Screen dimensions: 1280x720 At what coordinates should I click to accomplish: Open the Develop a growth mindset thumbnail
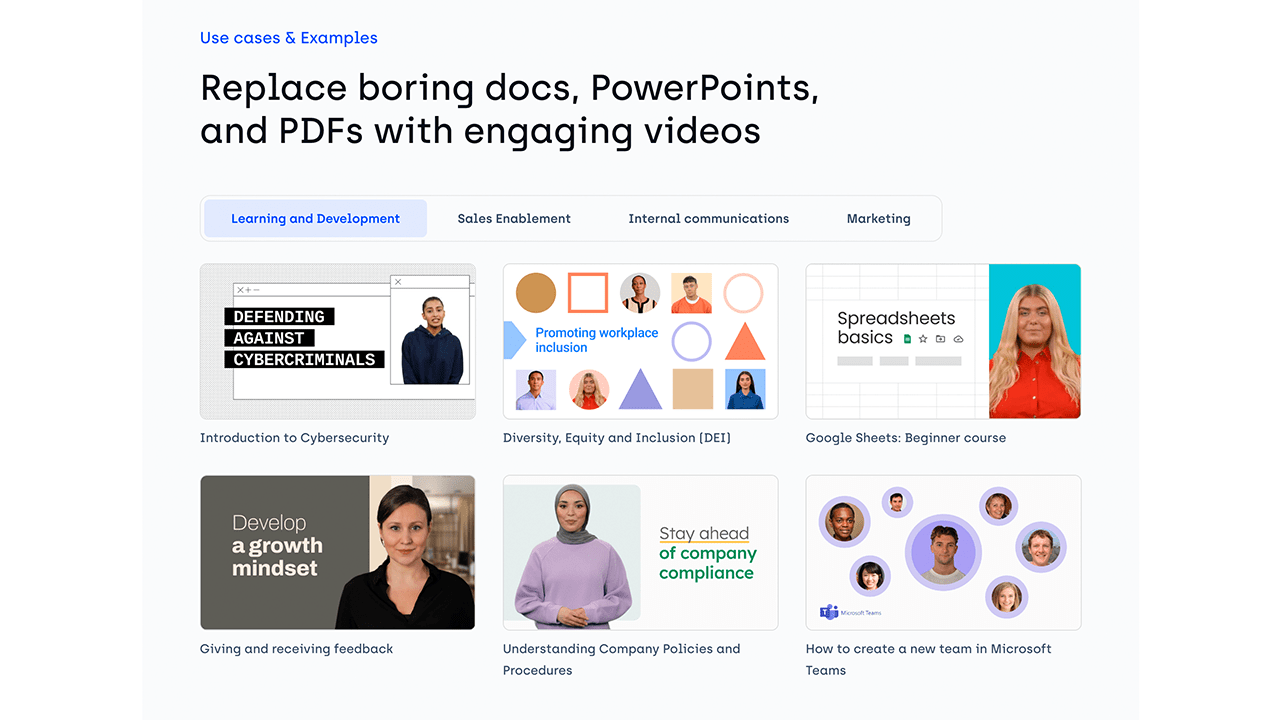338,552
